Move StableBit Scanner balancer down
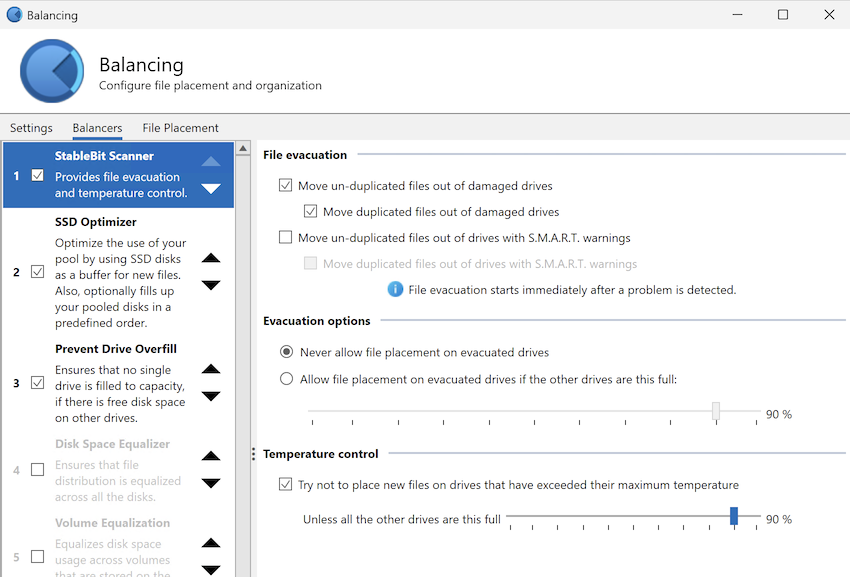The image size is (850, 577). (211, 189)
